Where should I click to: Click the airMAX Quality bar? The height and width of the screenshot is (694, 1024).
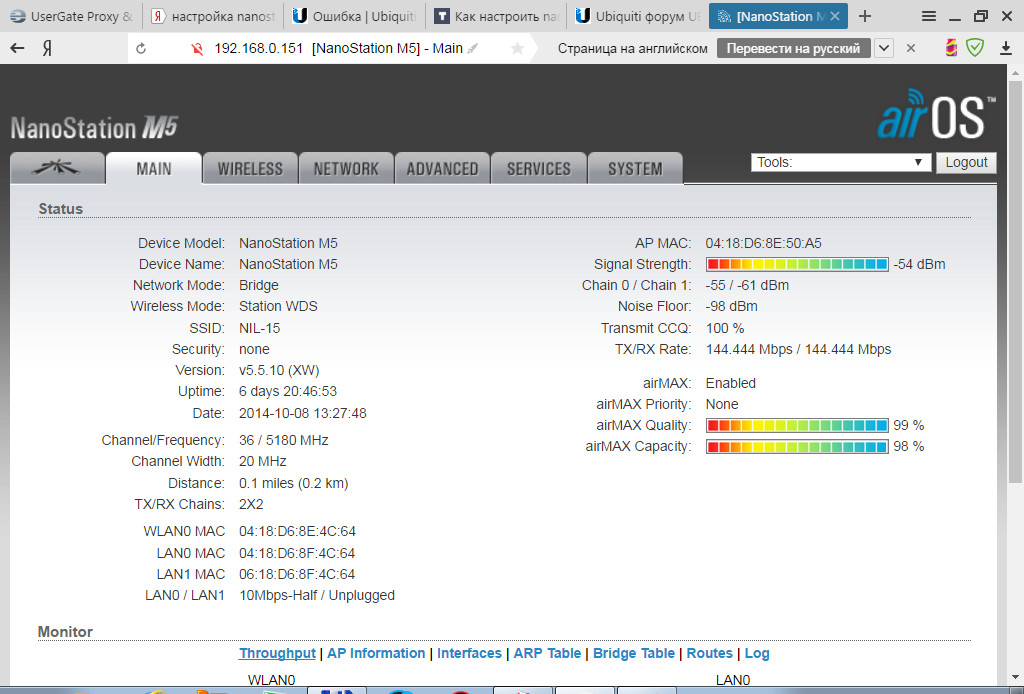pos(797,425)
